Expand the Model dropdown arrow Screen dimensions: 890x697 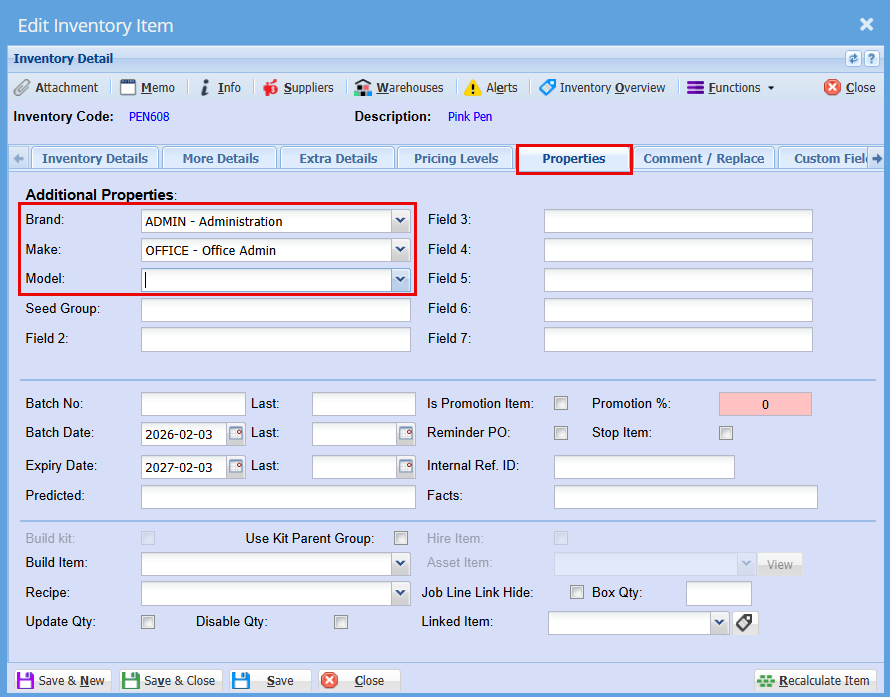(400, 281)
